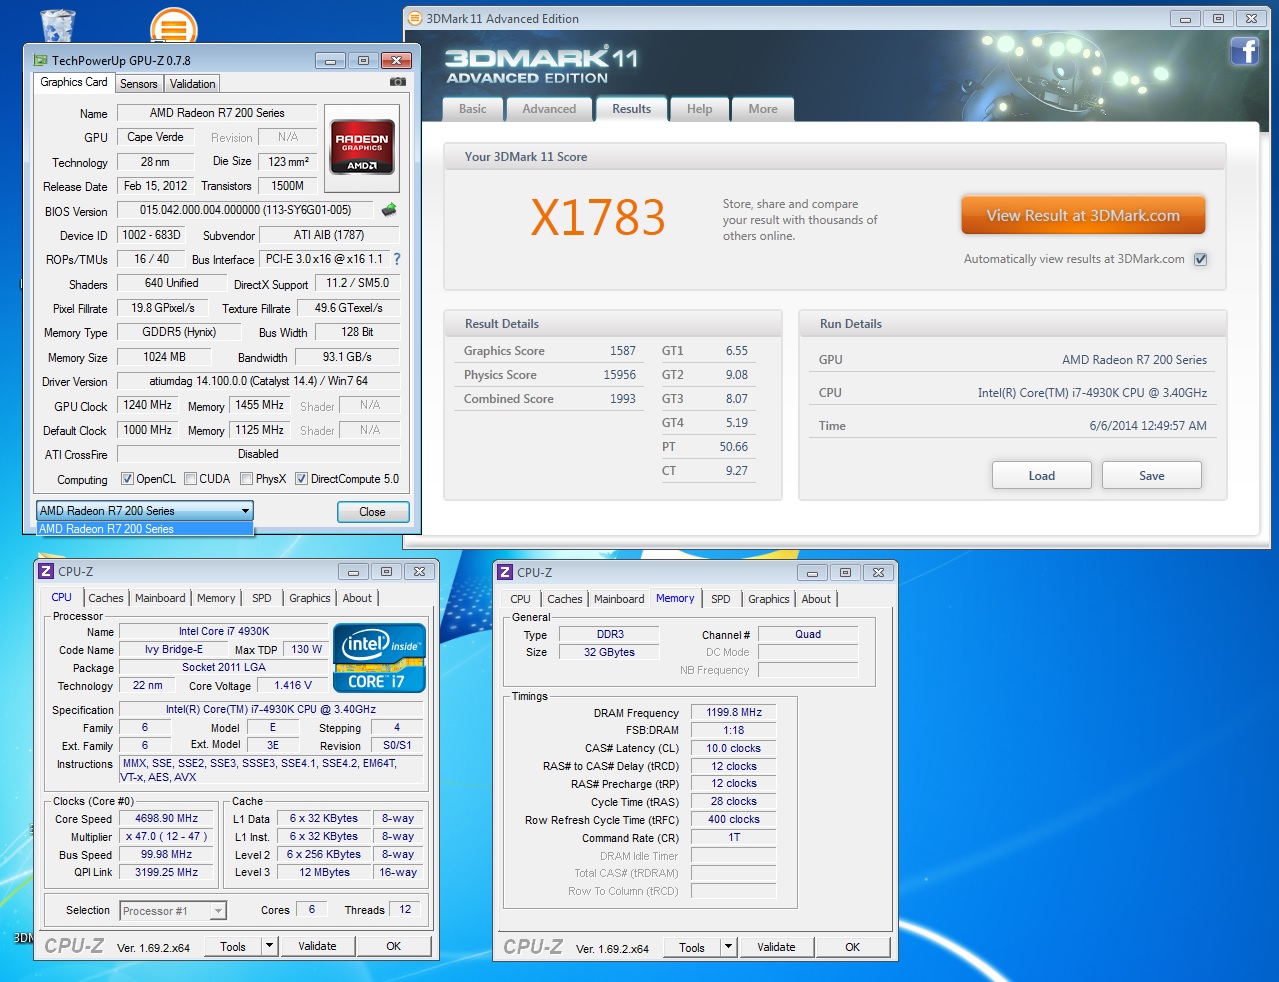The height and width of the screenshot is (982, 1279).
Task: Click the Bus Interface question mark icon
Action: [397, 259]
